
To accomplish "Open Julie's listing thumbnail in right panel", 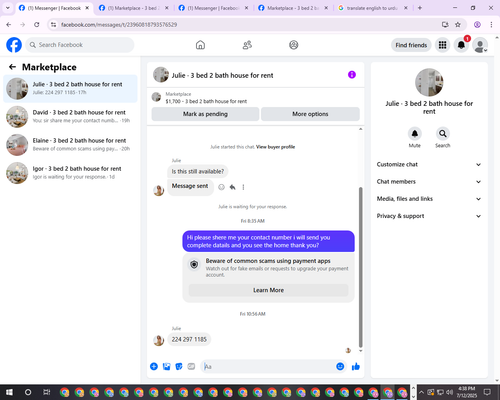I will tap(429, 82).
